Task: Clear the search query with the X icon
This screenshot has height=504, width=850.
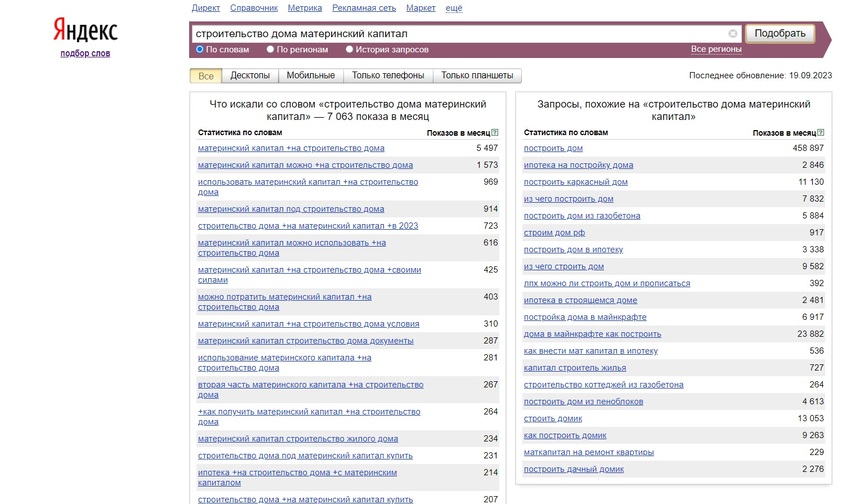Action: 732,34
